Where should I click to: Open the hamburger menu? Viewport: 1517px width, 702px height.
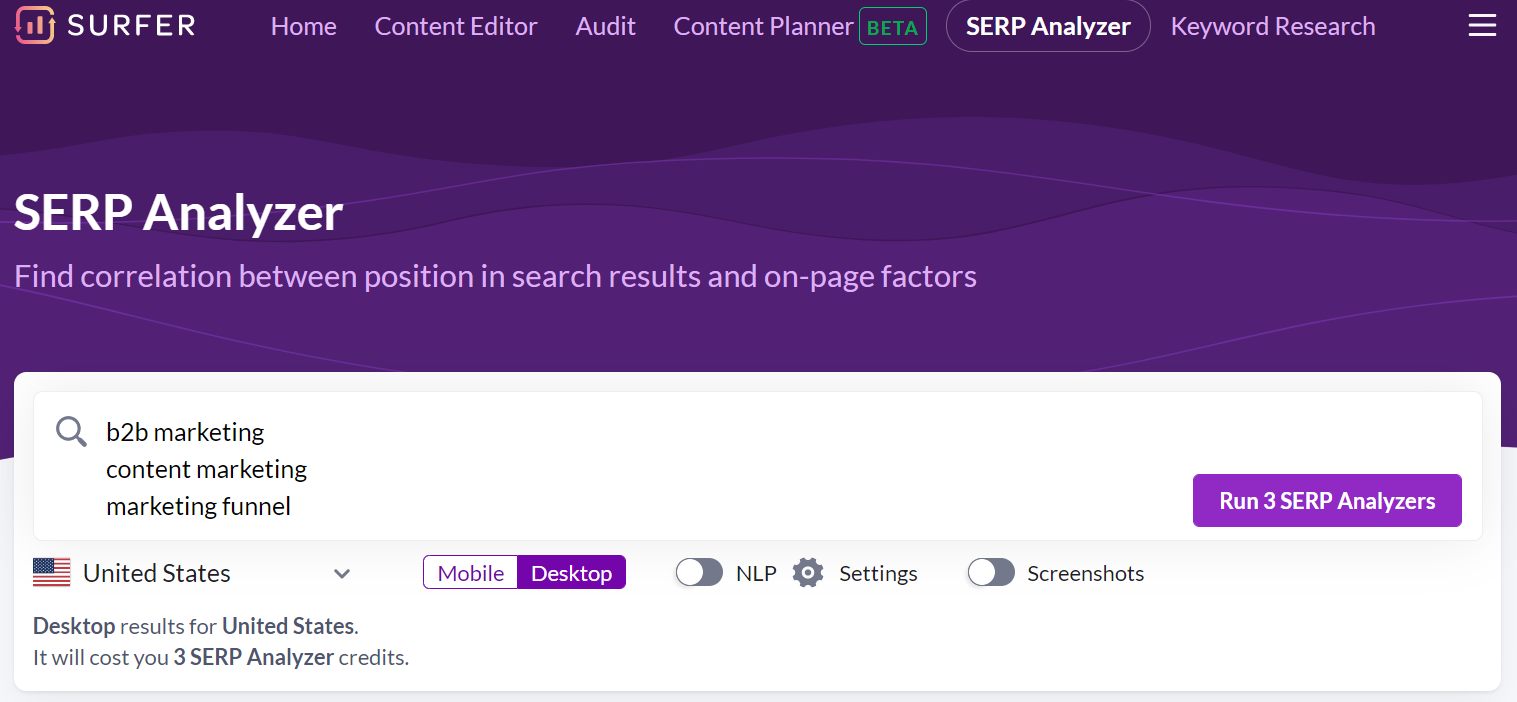click(1482, 26)
